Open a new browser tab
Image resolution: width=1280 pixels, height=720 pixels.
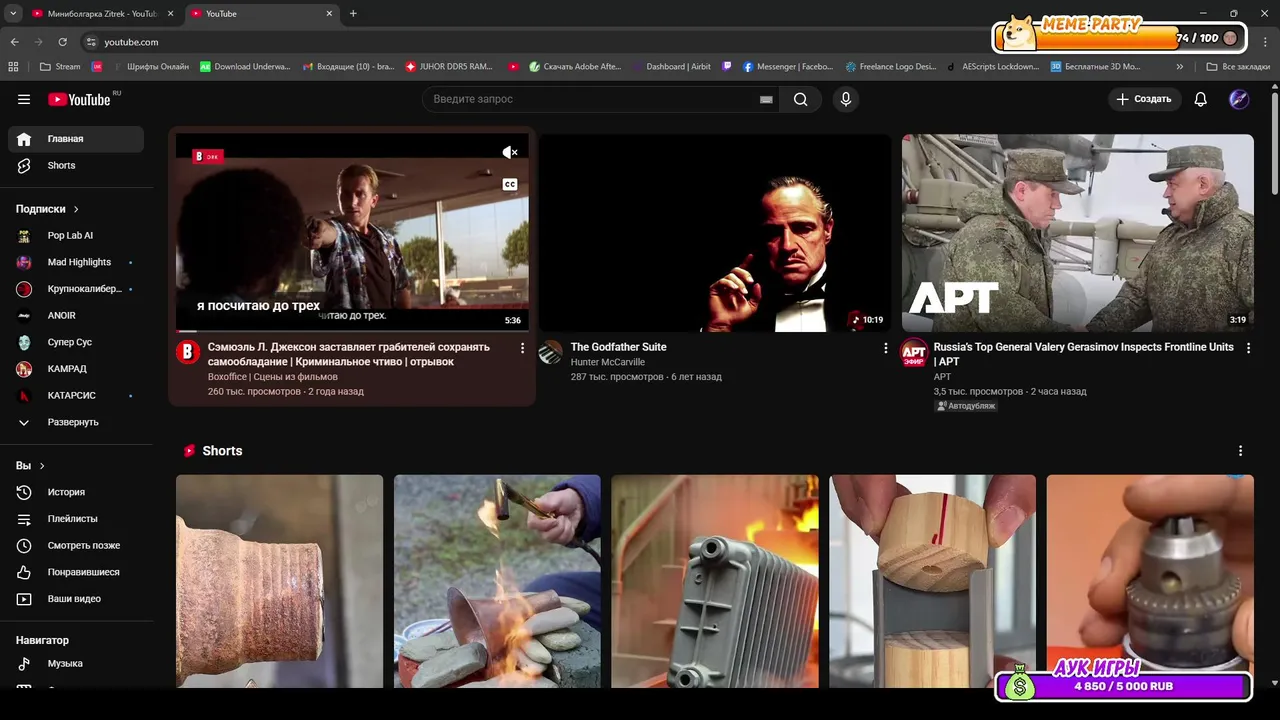(x=353, y=14)
